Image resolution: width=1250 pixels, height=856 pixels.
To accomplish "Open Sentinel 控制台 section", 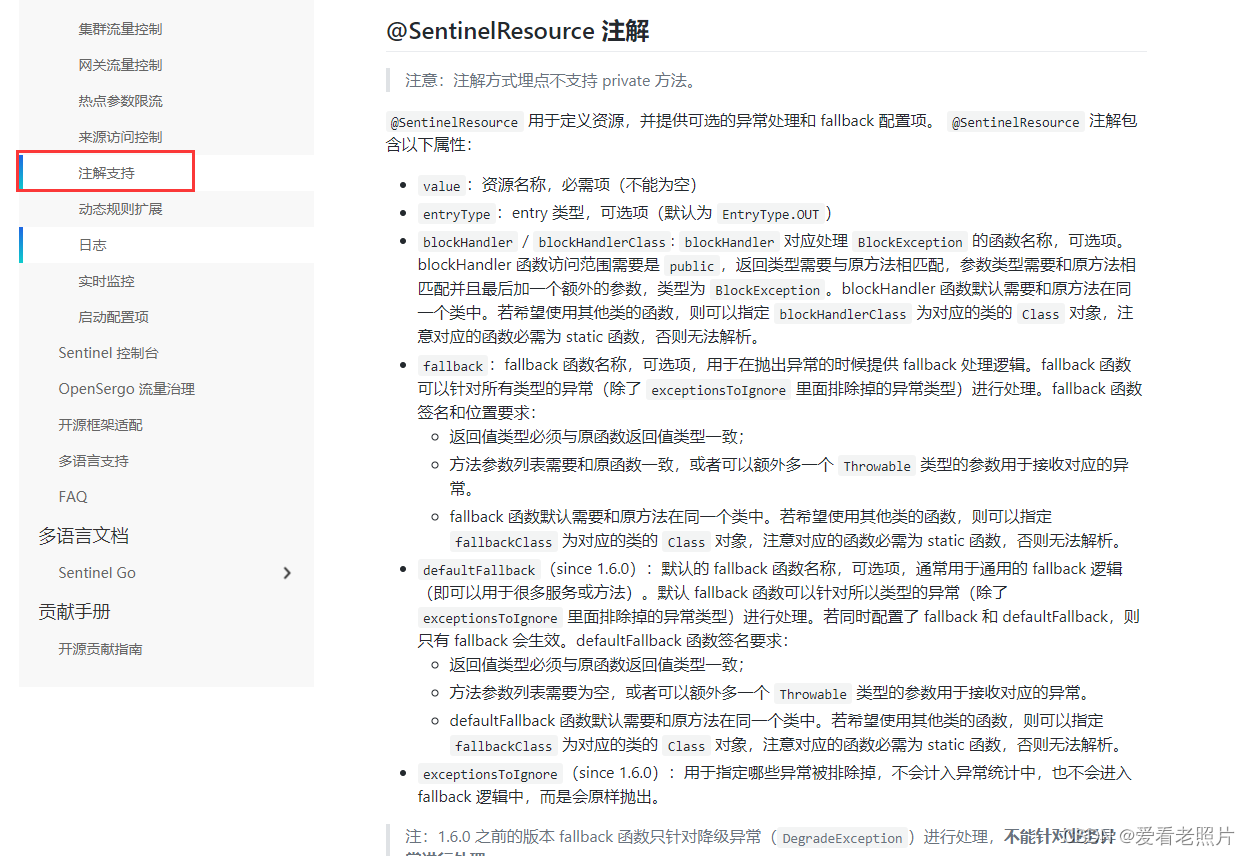I will coord(108,353).
